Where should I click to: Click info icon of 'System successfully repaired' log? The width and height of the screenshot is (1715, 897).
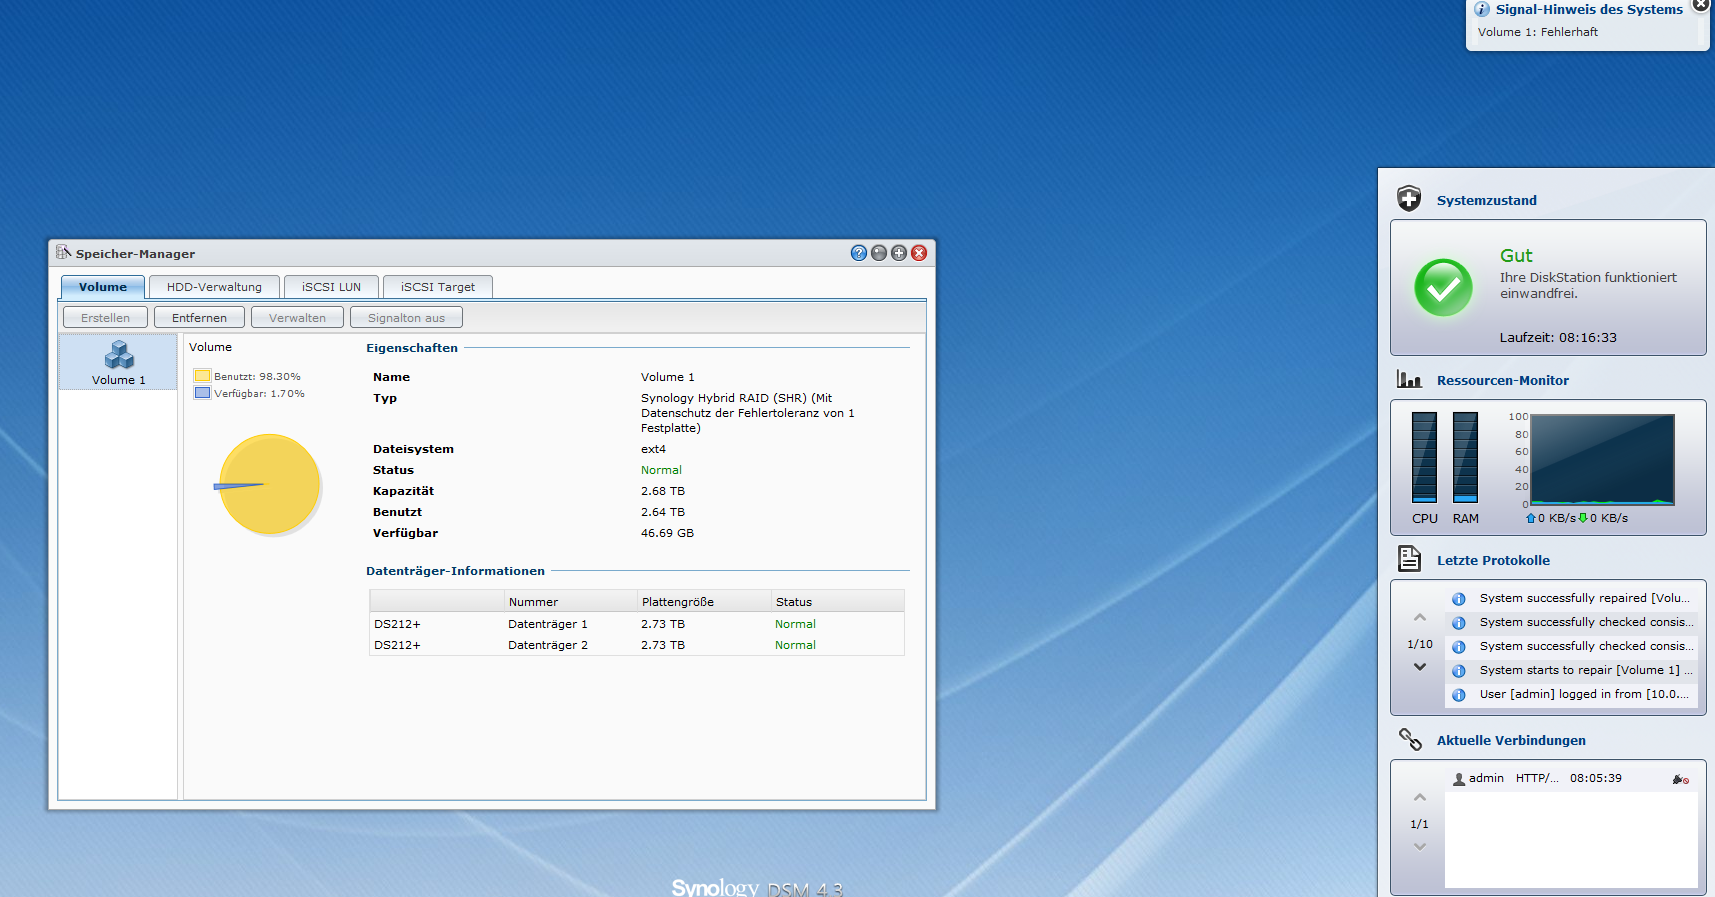[1459, 599]
